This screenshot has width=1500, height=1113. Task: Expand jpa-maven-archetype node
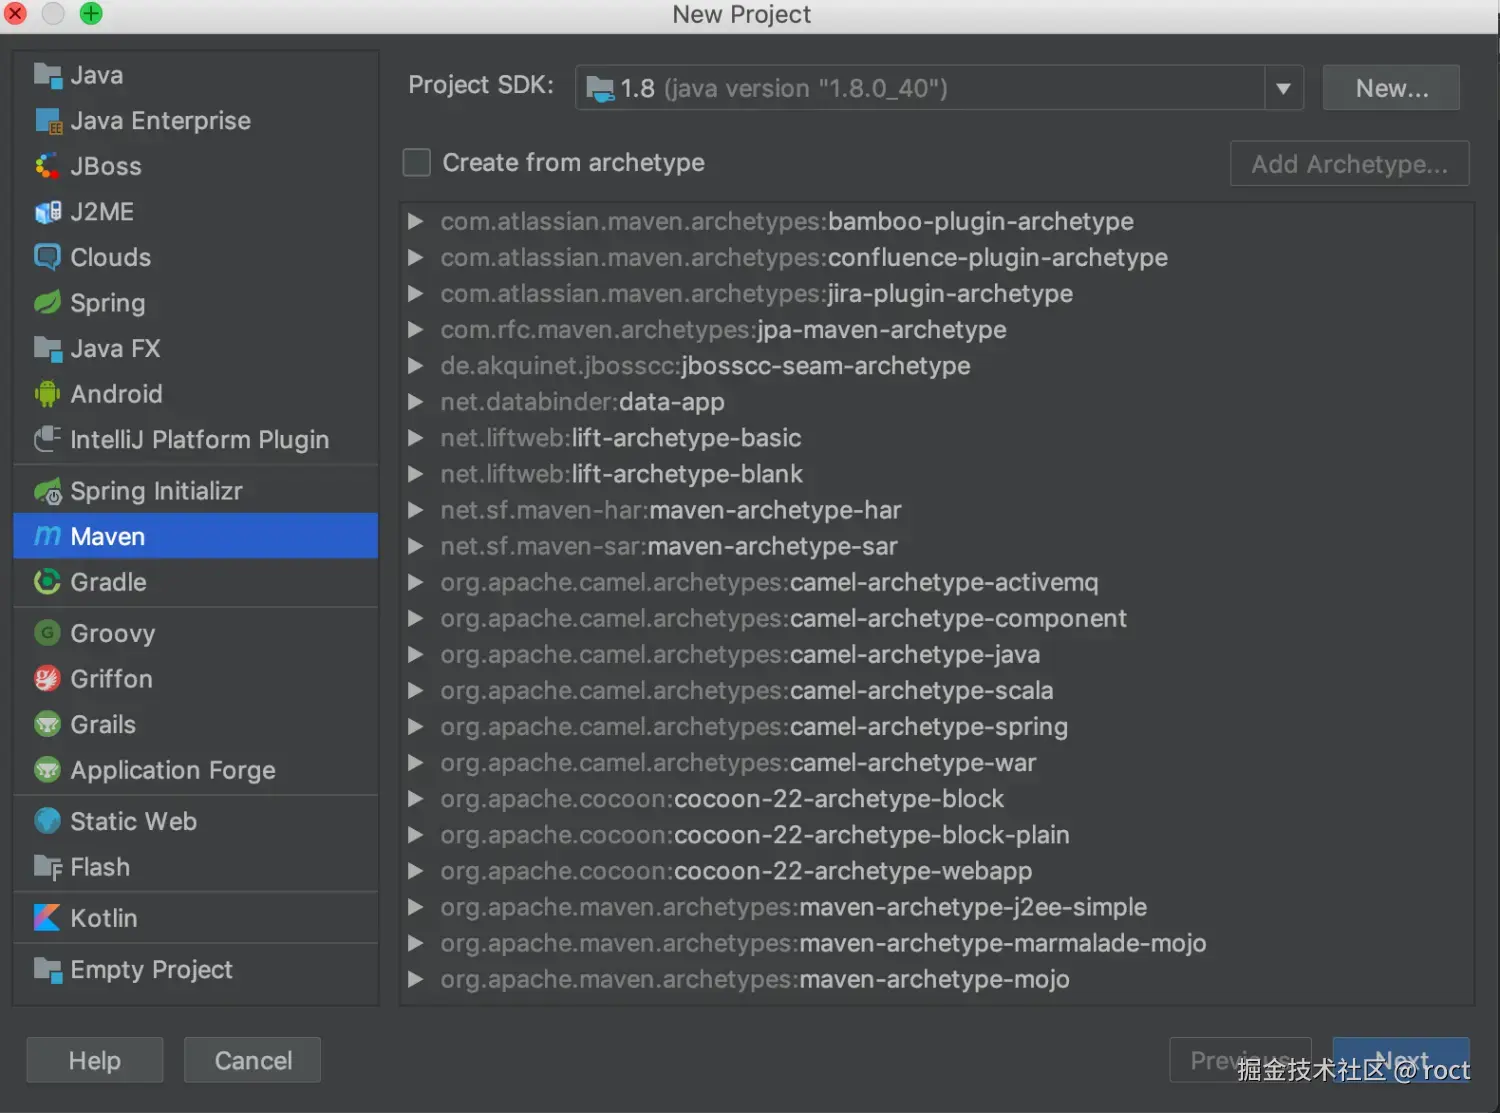pos(415,329)
